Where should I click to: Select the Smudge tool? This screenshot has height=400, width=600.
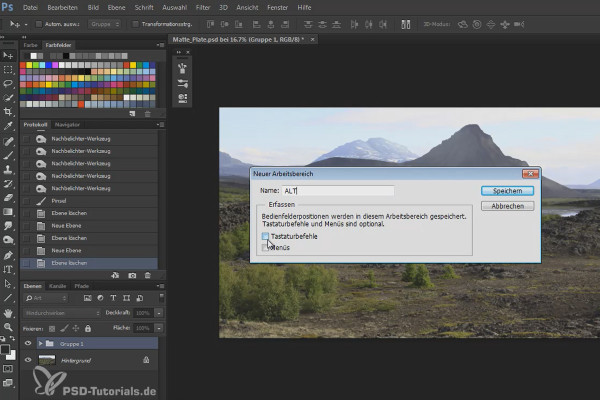8,226
